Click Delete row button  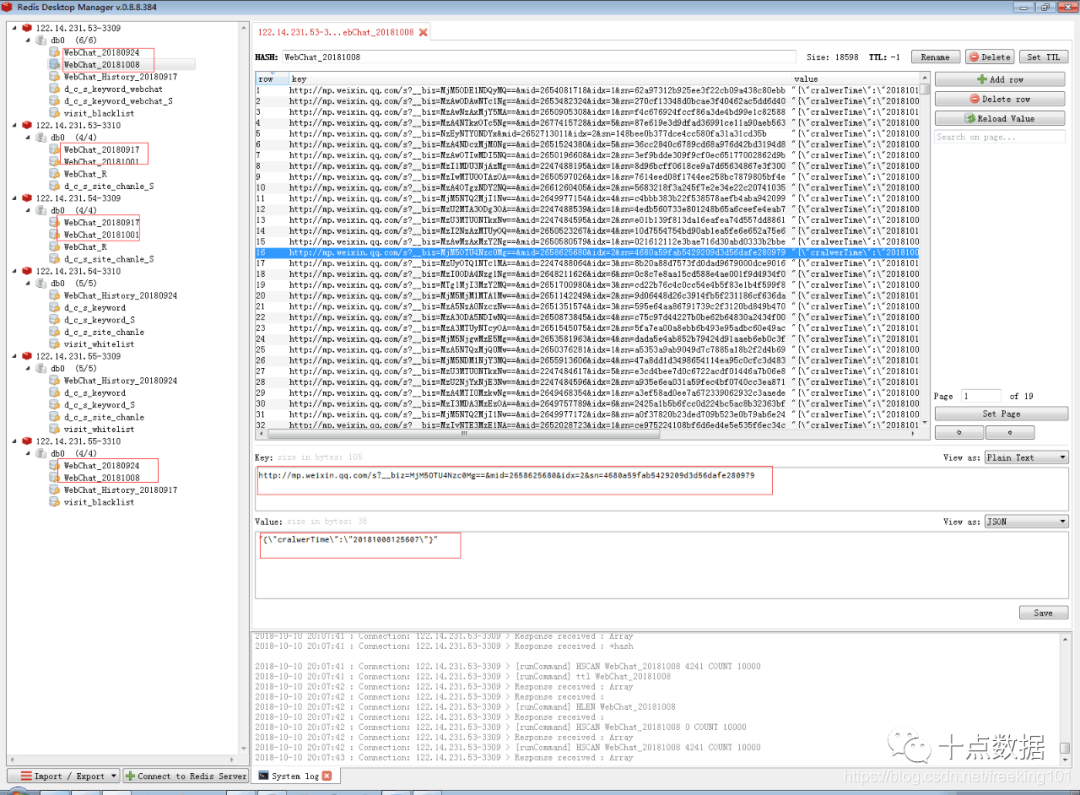pyautogui.click(x=1000, y=99)
